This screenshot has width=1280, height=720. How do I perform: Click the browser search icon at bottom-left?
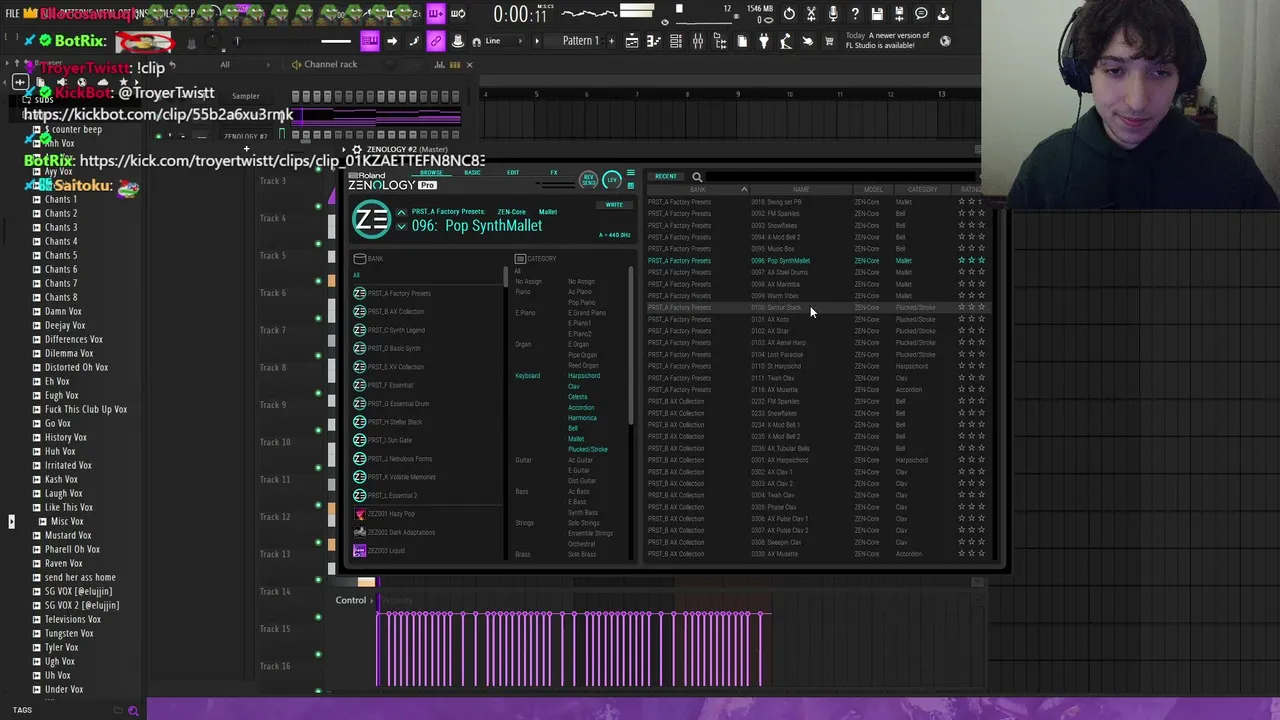click(133, 710)
